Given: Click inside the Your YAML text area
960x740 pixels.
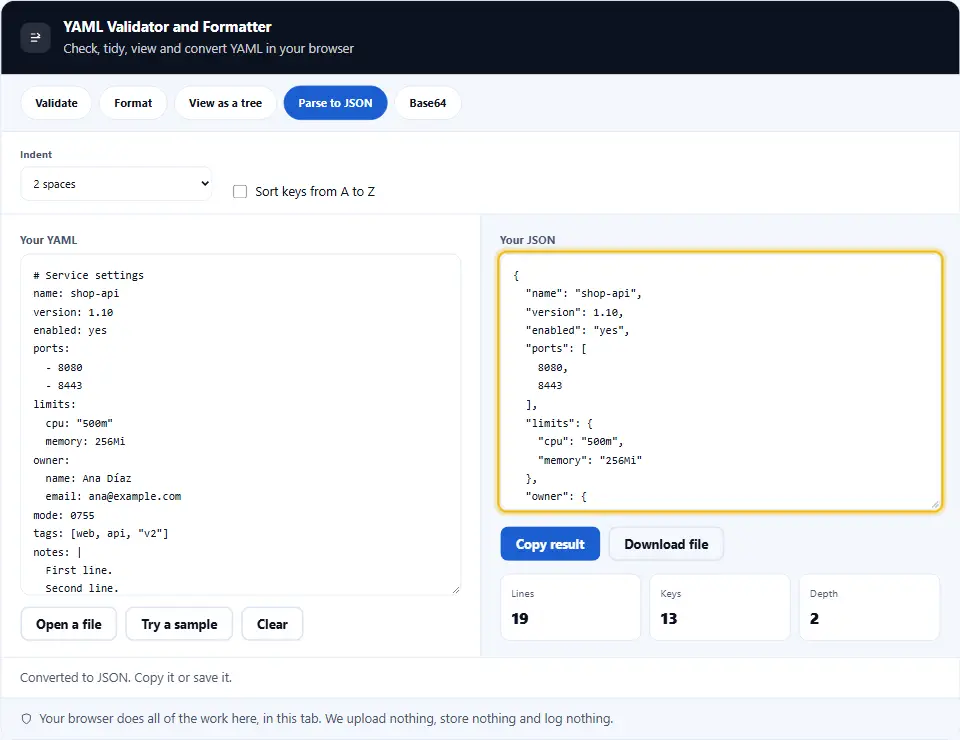Looking at the screenshot, I should coord(241,424).
